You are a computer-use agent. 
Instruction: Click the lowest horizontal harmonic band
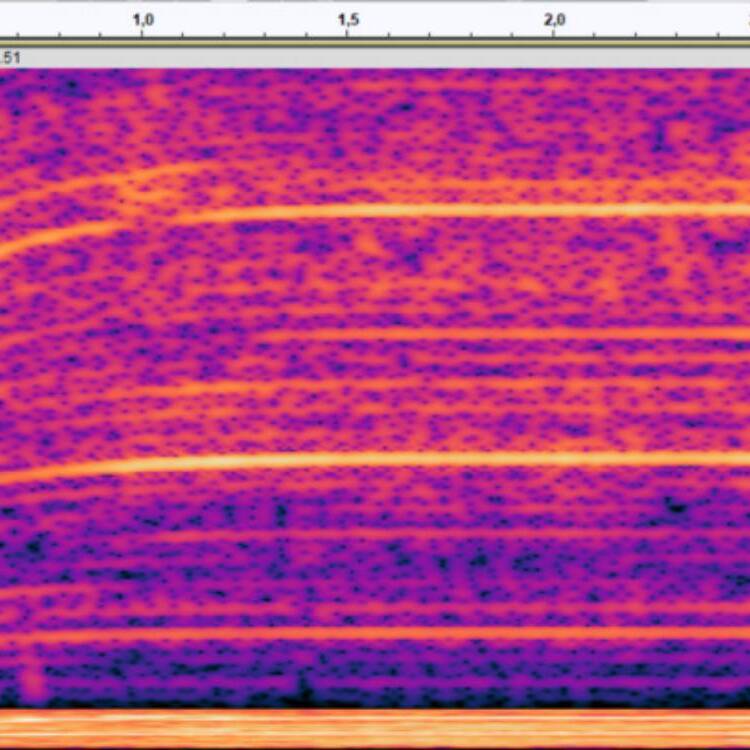click(x=375, y=634)
